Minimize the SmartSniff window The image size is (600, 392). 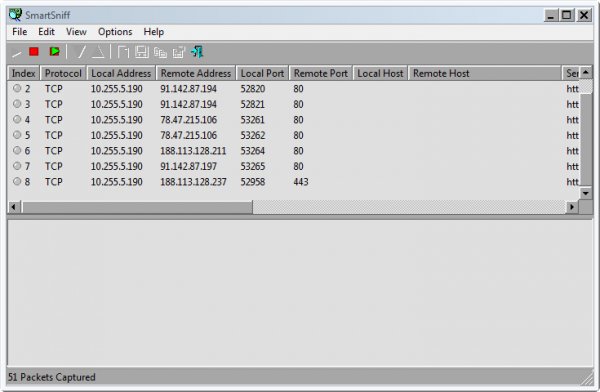pos(551,15)
